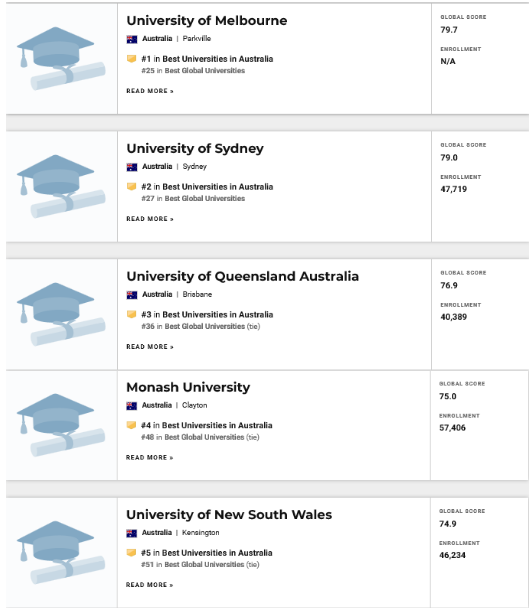Viewport: 530px width, 608px height.
Task: Select Read More under University of Melbourne
Action: click(150, 91)
